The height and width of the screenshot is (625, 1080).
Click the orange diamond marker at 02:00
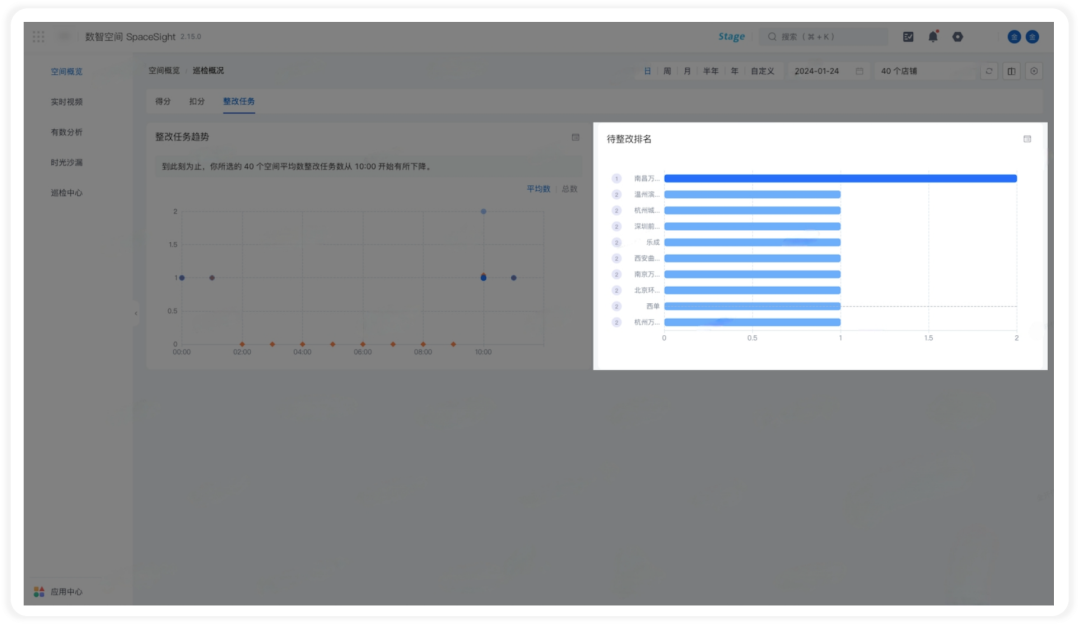click(242, 344)
